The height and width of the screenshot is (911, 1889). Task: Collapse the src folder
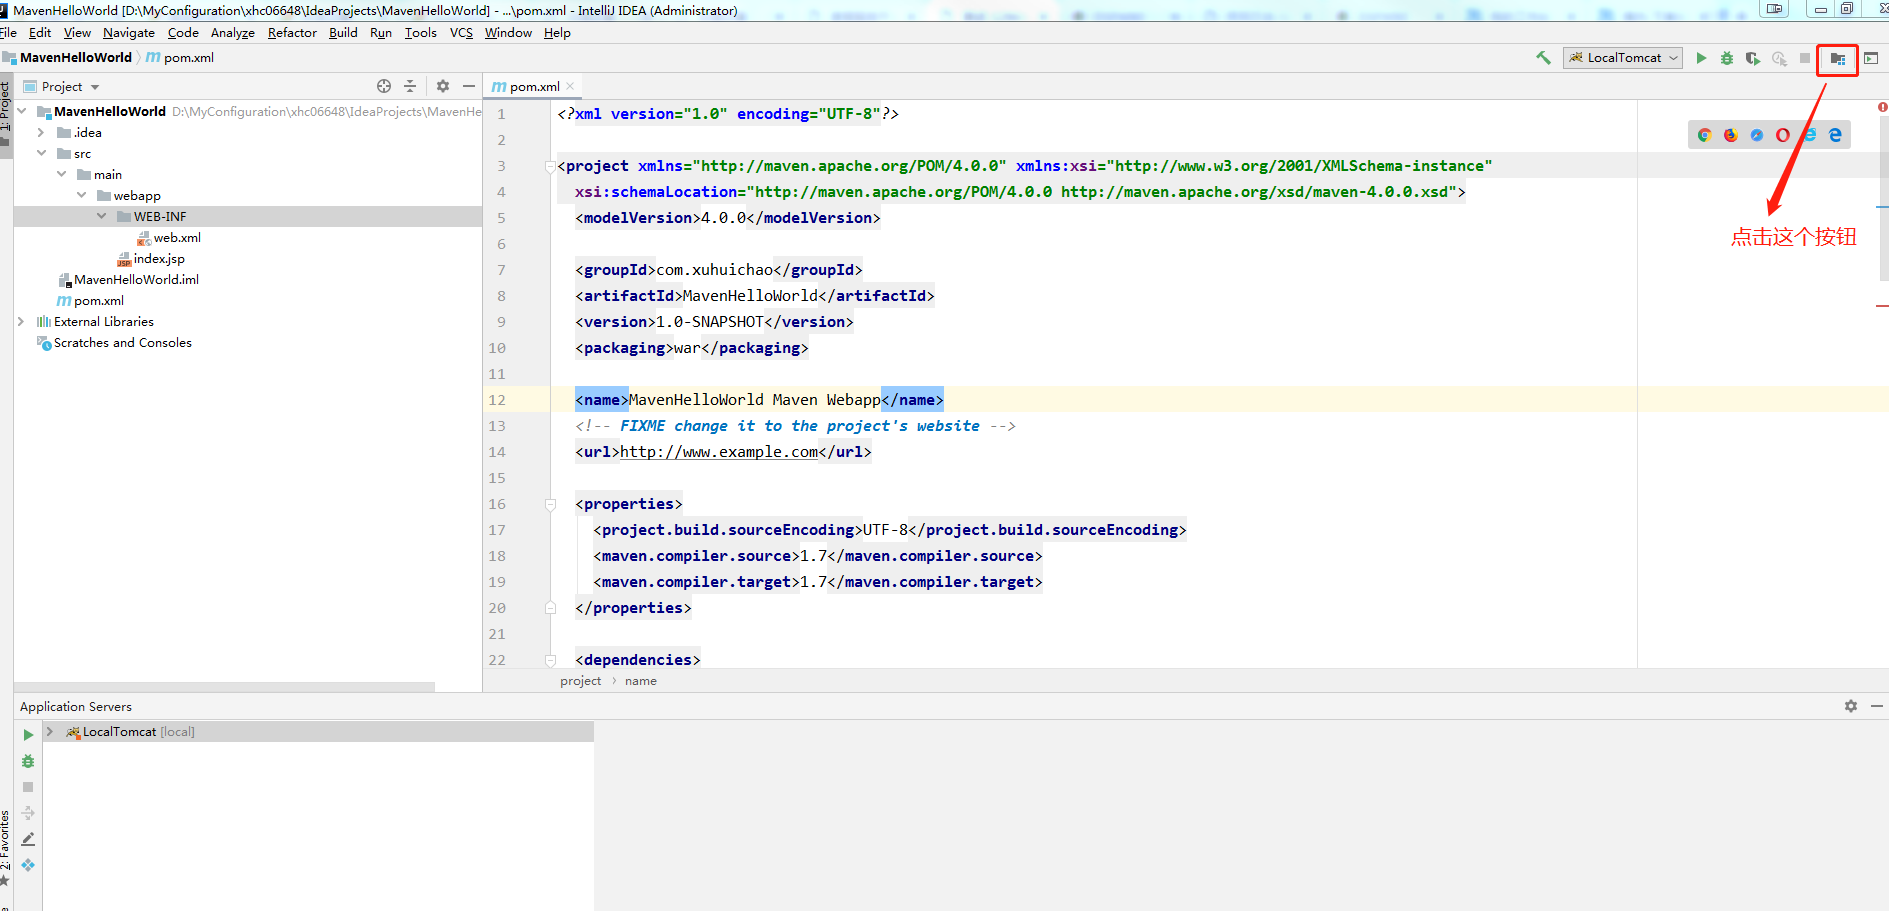click(41, 153)
